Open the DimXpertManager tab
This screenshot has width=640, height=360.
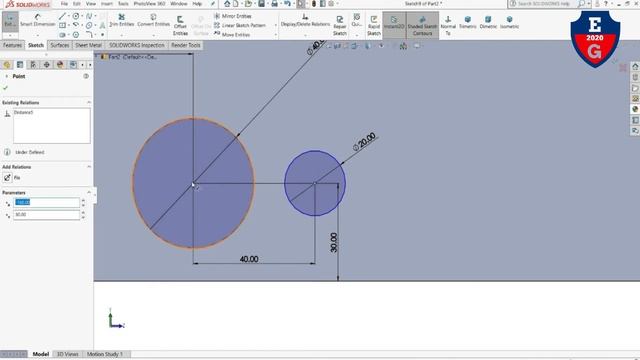(x=47, y=65)
